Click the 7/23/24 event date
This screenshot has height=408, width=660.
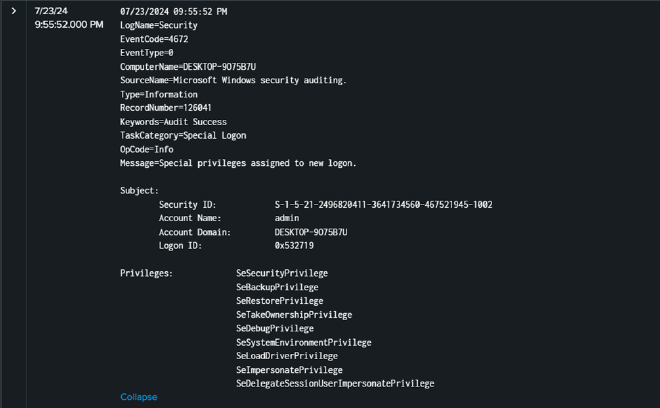pyautogui.click(x=50, y=11)
